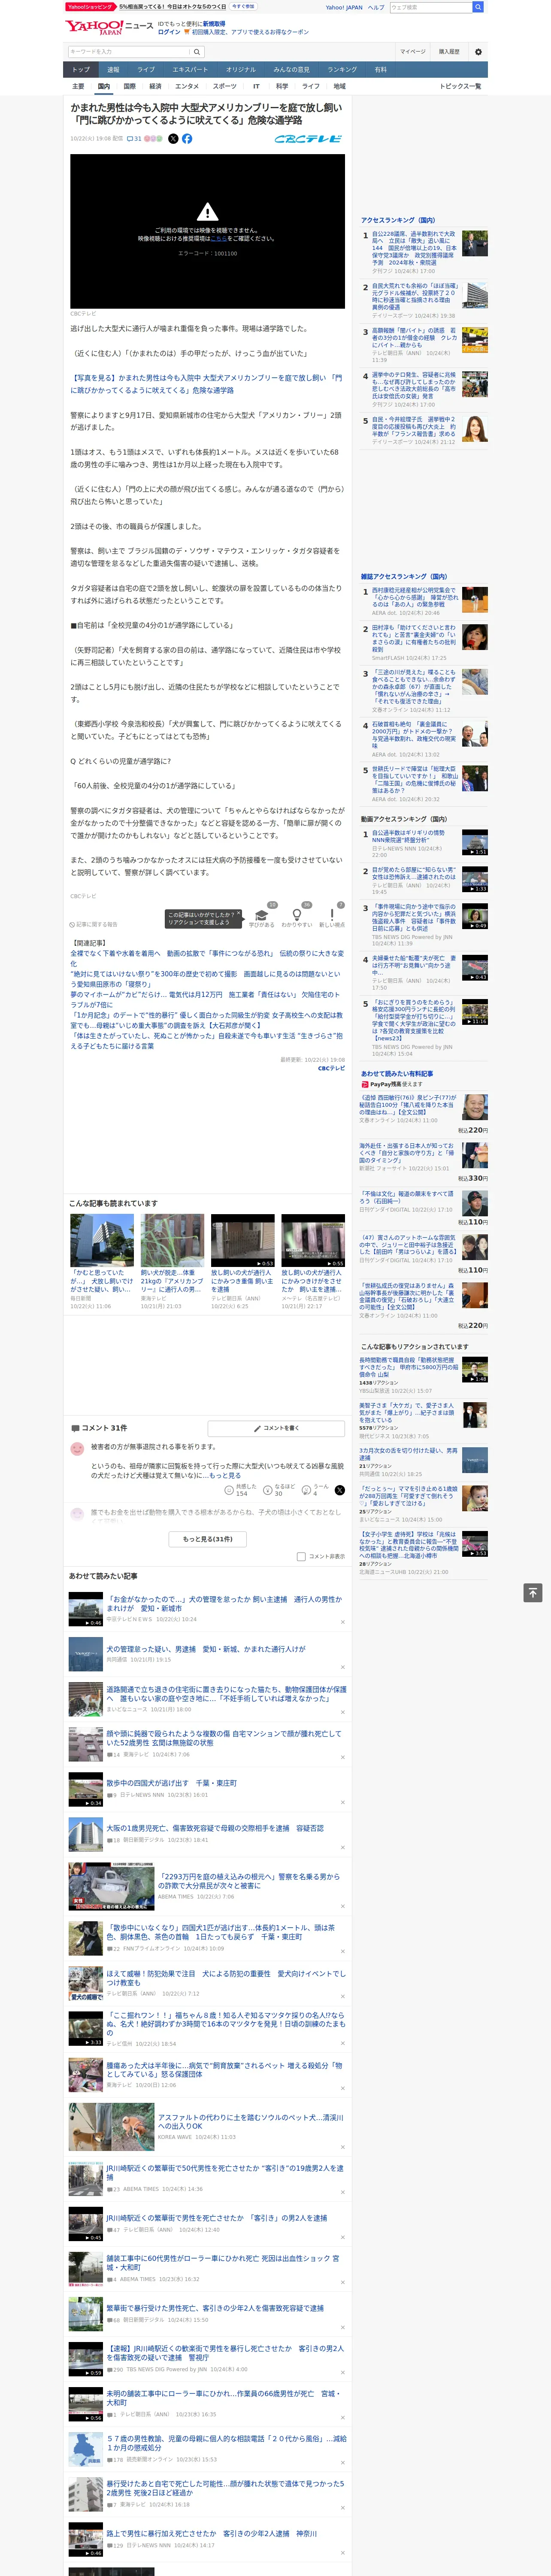Click ヘルプ link in top bar
Screen dimensions: 551x2576
pos(375,7)
